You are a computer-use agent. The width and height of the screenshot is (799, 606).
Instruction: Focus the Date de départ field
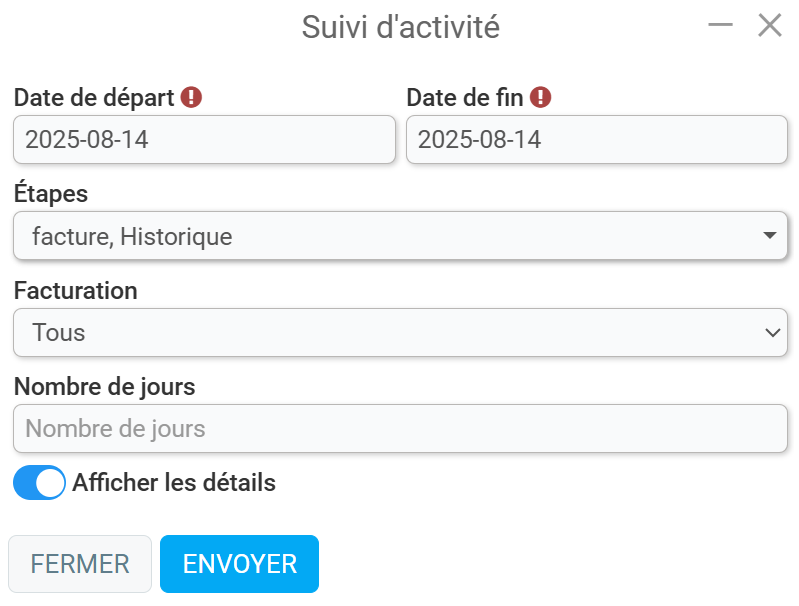coord(204,140)
